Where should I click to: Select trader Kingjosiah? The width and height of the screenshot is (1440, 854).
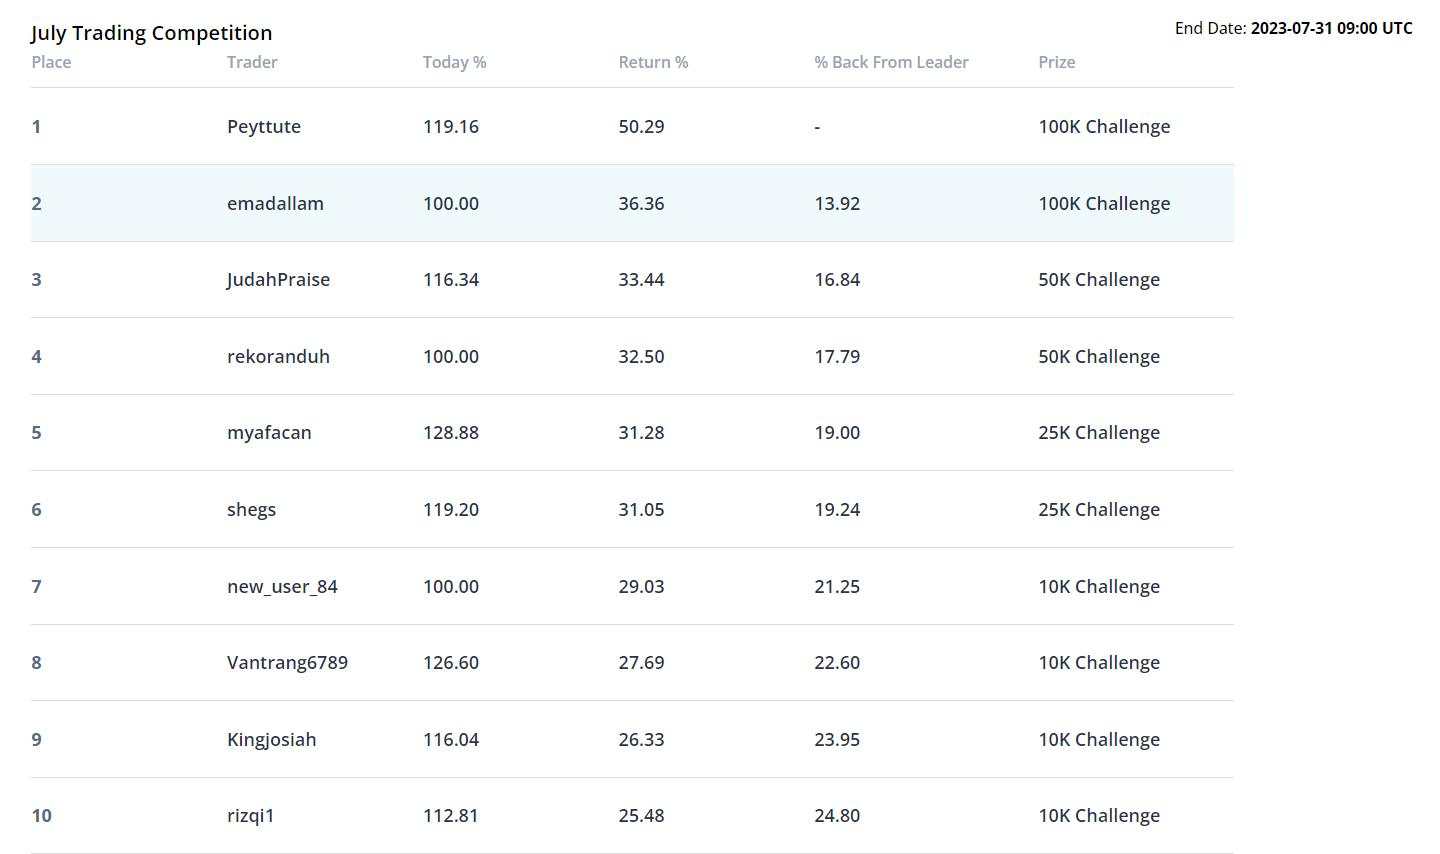coord(271,739)
